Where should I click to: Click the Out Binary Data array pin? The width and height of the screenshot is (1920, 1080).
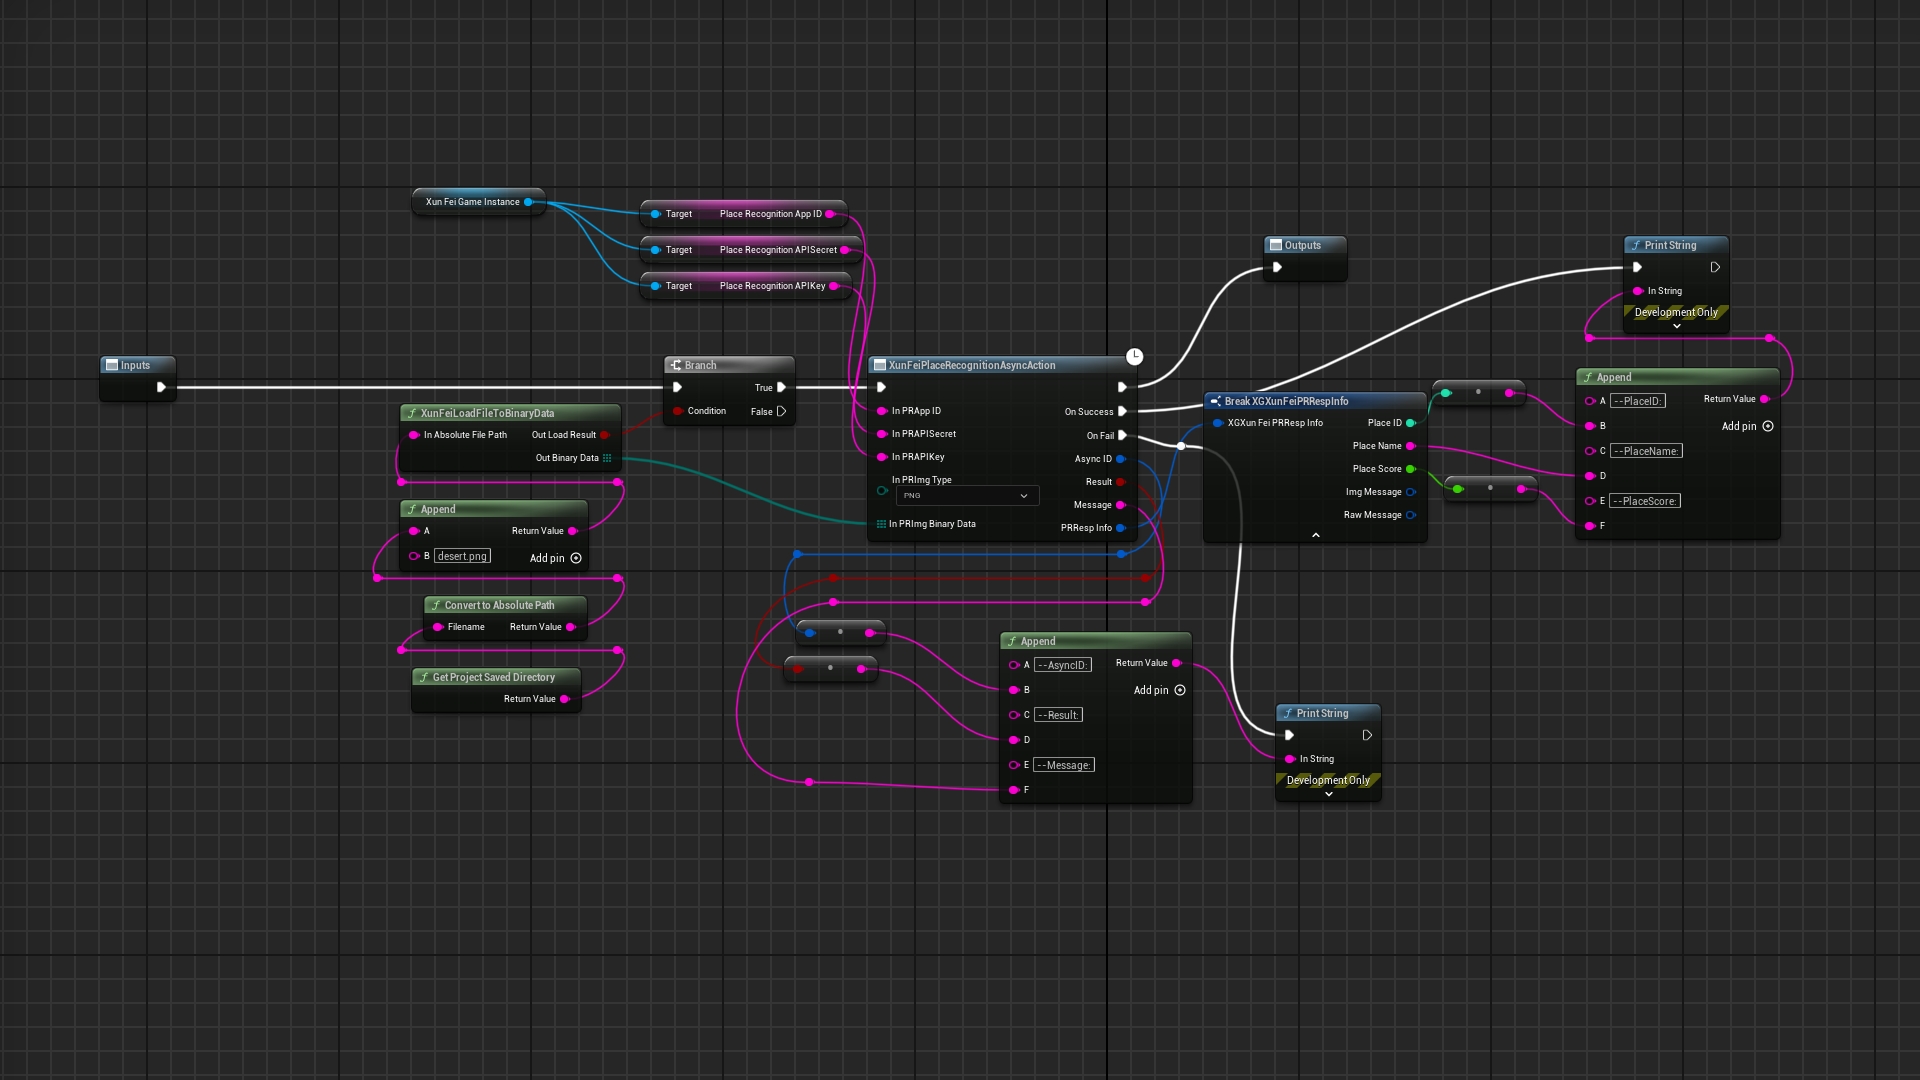607,458
